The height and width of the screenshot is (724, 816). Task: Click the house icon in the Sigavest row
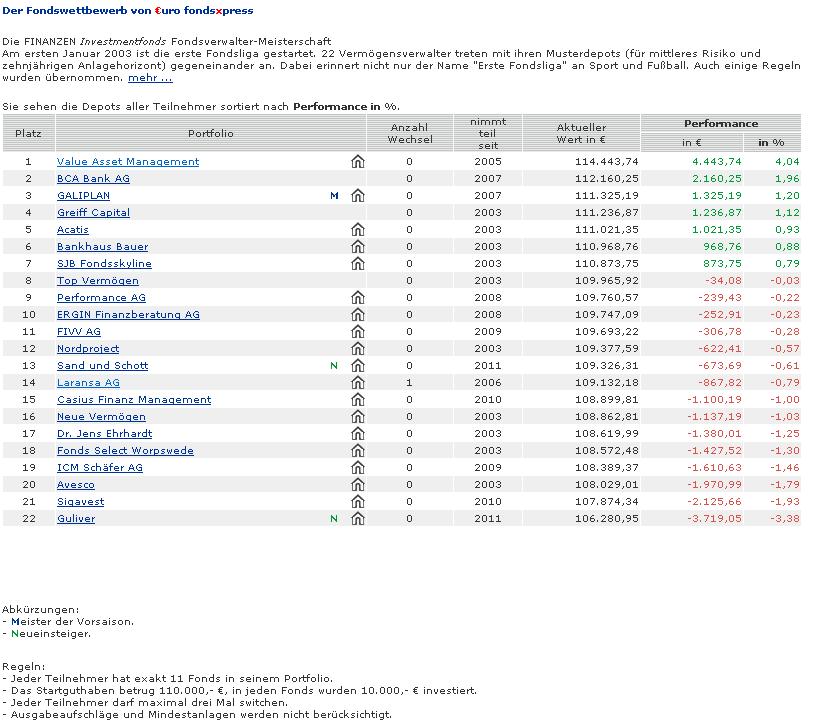(358, 502)
